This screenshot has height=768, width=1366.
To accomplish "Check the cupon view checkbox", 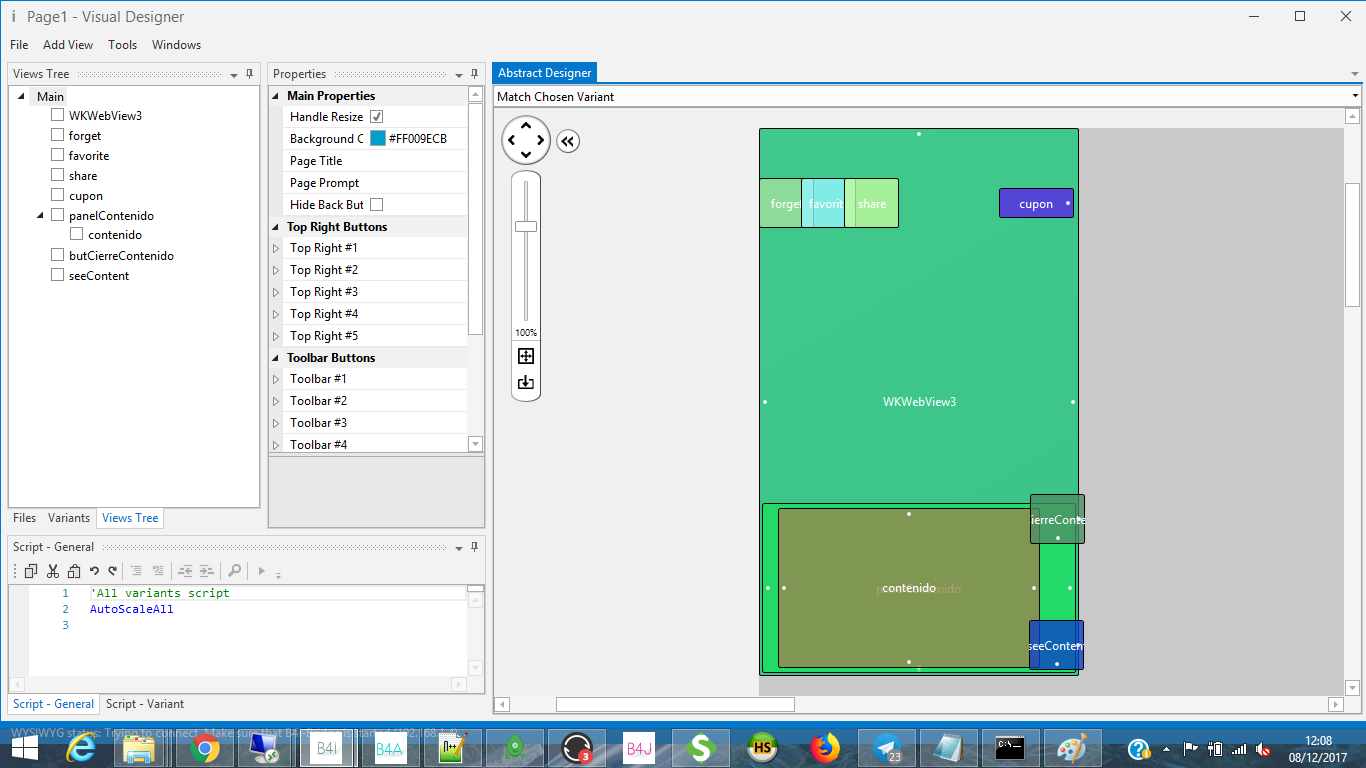I will coord(57,195).
